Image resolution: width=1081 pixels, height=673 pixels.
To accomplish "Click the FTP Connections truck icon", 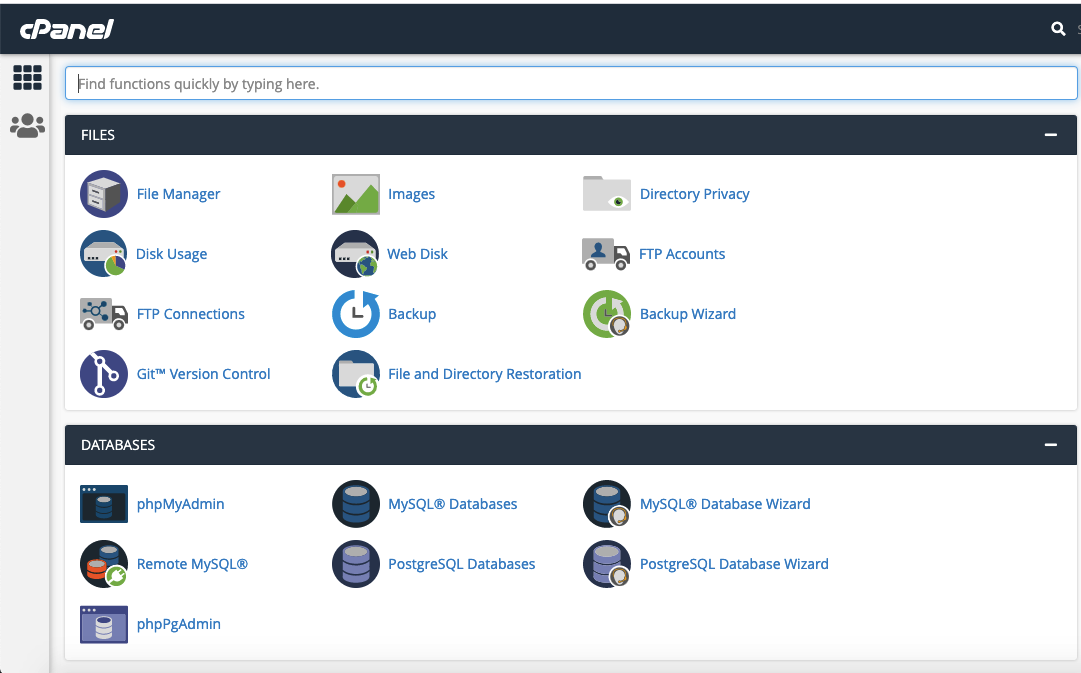I will (x=103, y=314).
